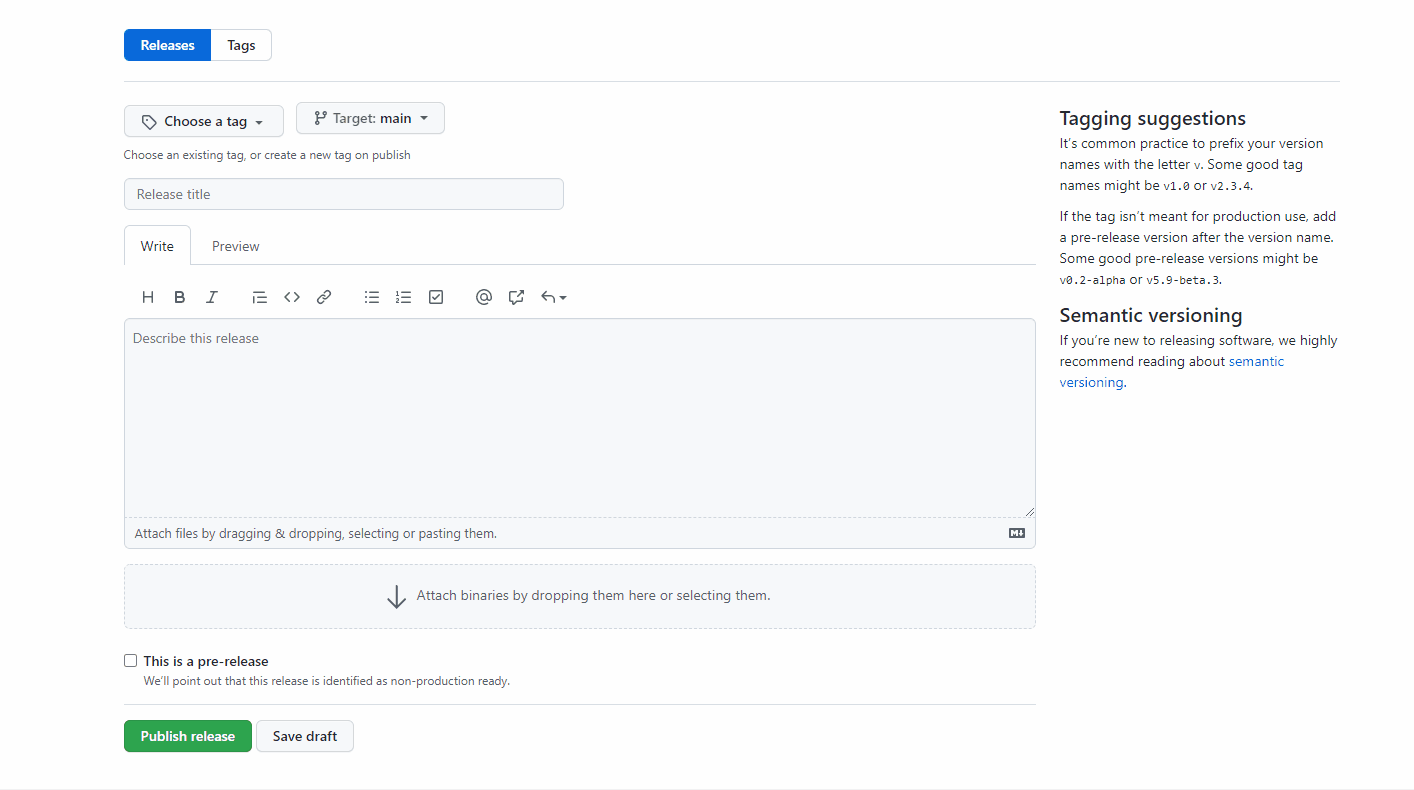
Task: Open the semantic versioning link
Action: (1255, 361)
